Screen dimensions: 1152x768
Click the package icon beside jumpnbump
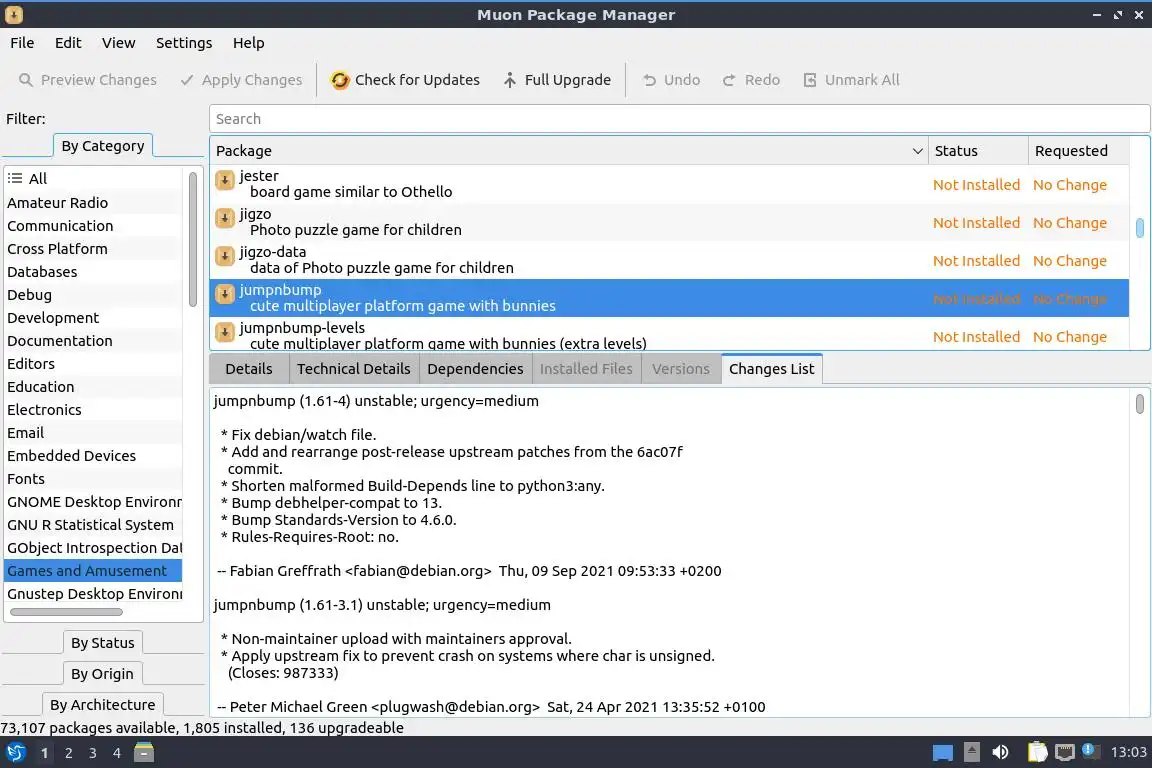pos(225,294)
